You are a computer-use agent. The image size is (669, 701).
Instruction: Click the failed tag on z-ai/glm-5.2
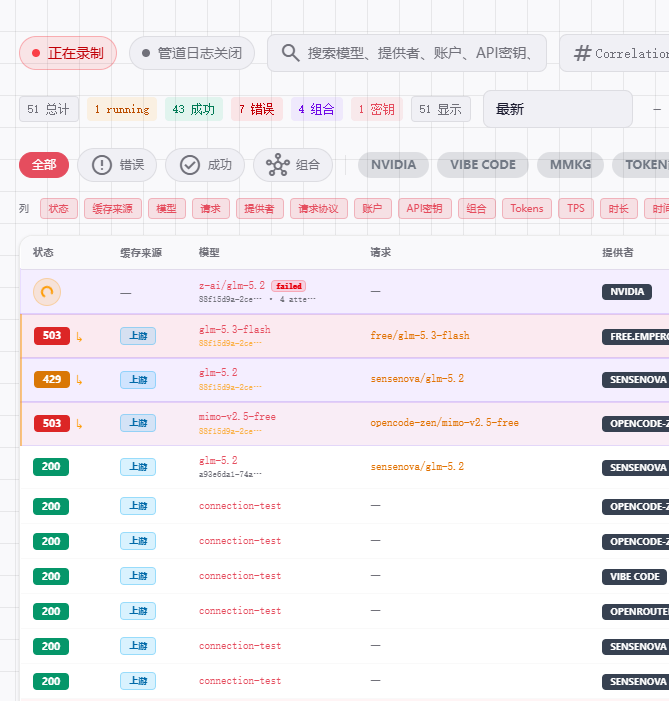pos(288,286)
